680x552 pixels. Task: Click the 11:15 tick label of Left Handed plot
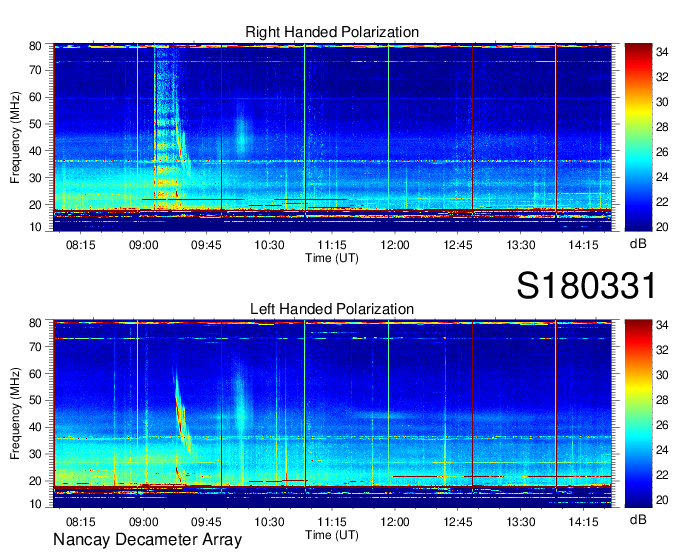pyautogui.click(x=332, y=522)
